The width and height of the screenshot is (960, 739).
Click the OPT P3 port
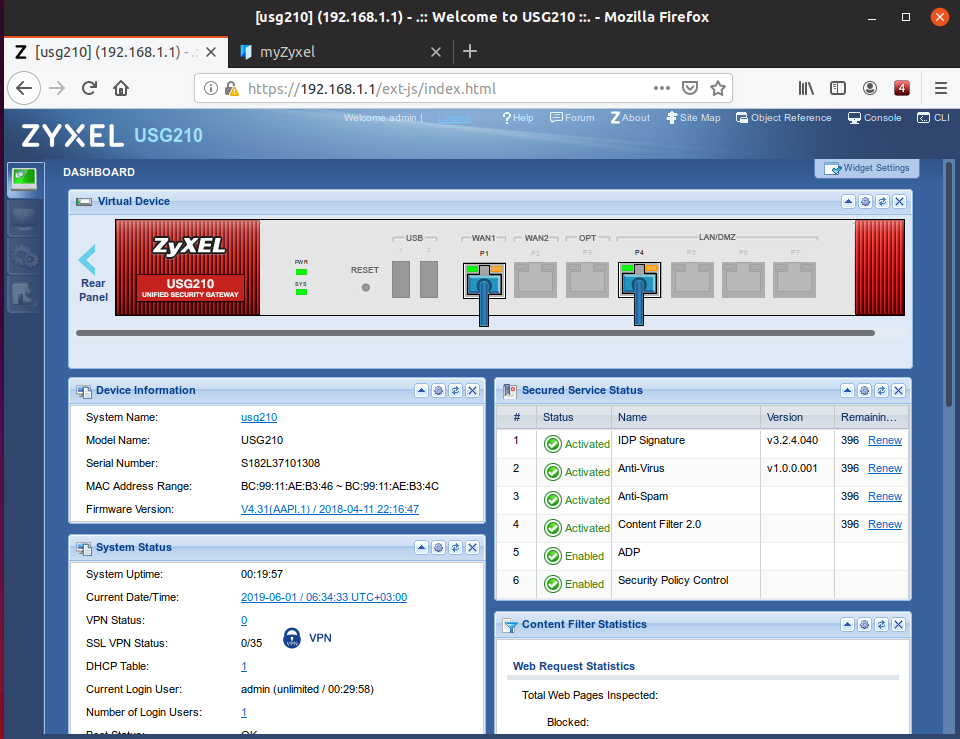click(x=587, y=280)
